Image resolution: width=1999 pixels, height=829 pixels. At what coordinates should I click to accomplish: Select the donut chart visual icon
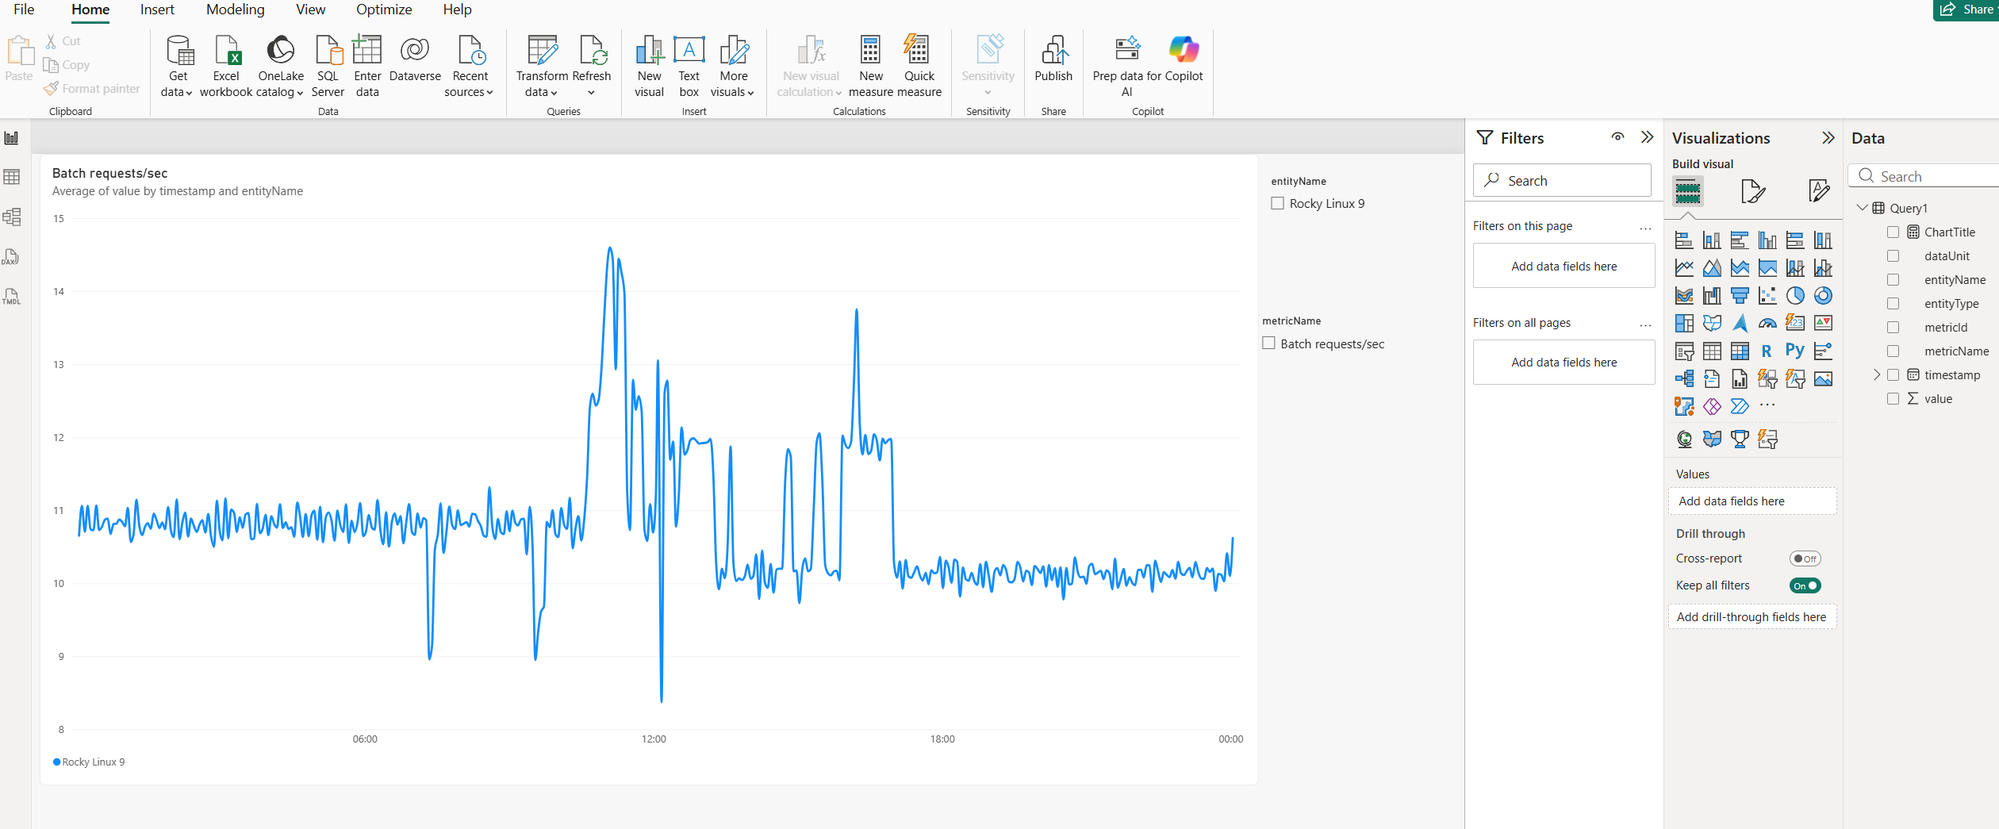(1823, 296)
